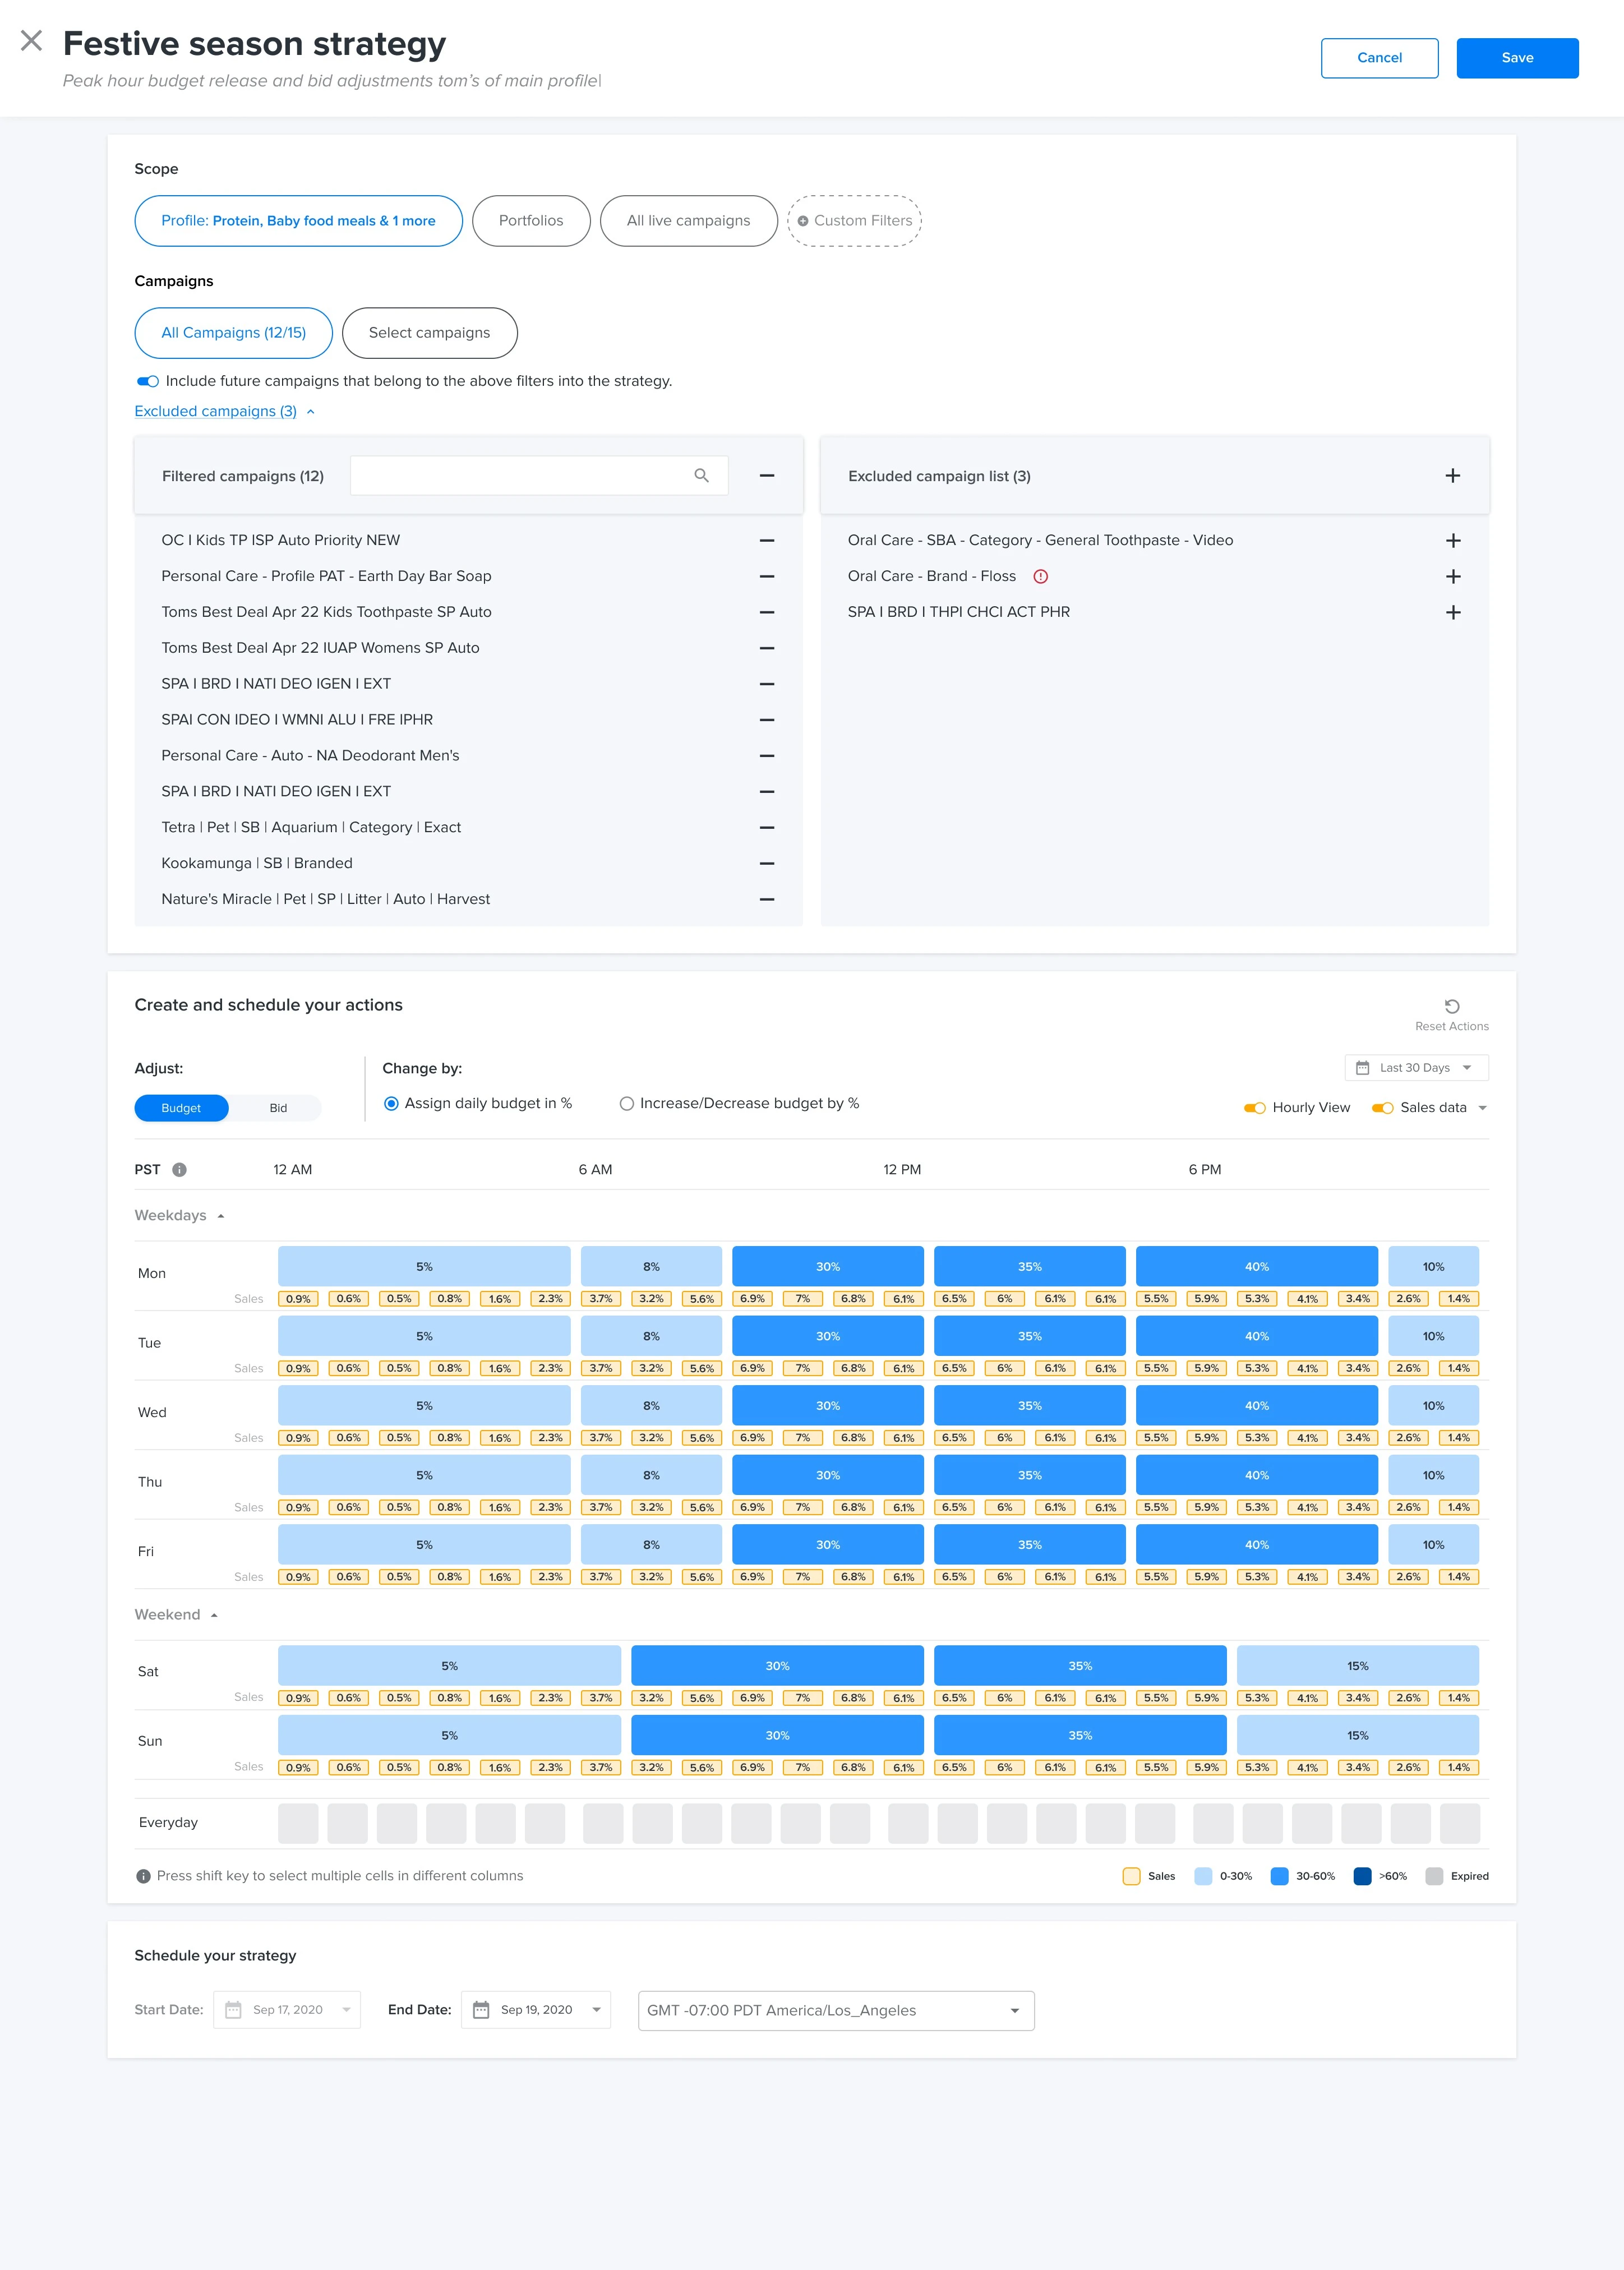Screen dimensions: 1624x2270
Task: Click the Cancel button
Action: coord(1379,58)
